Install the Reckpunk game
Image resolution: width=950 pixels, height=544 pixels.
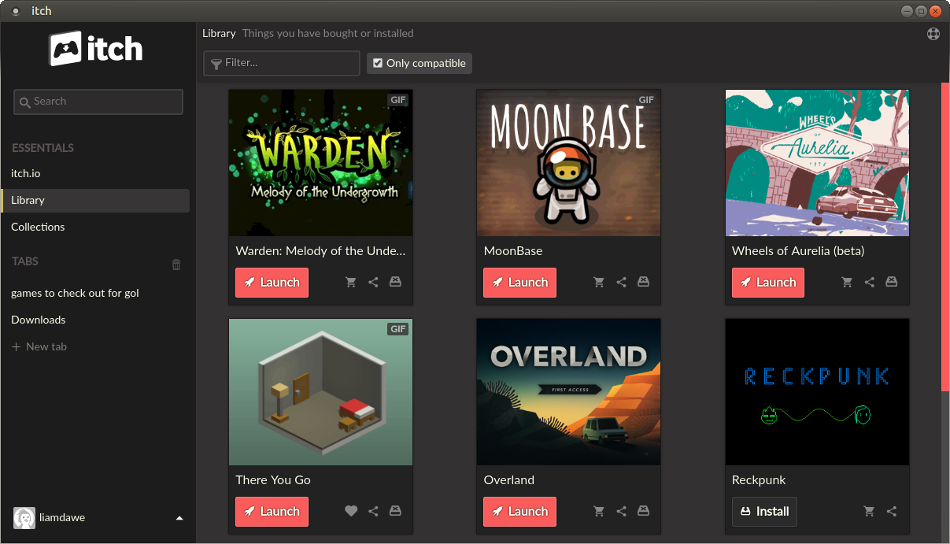(765, 512)
